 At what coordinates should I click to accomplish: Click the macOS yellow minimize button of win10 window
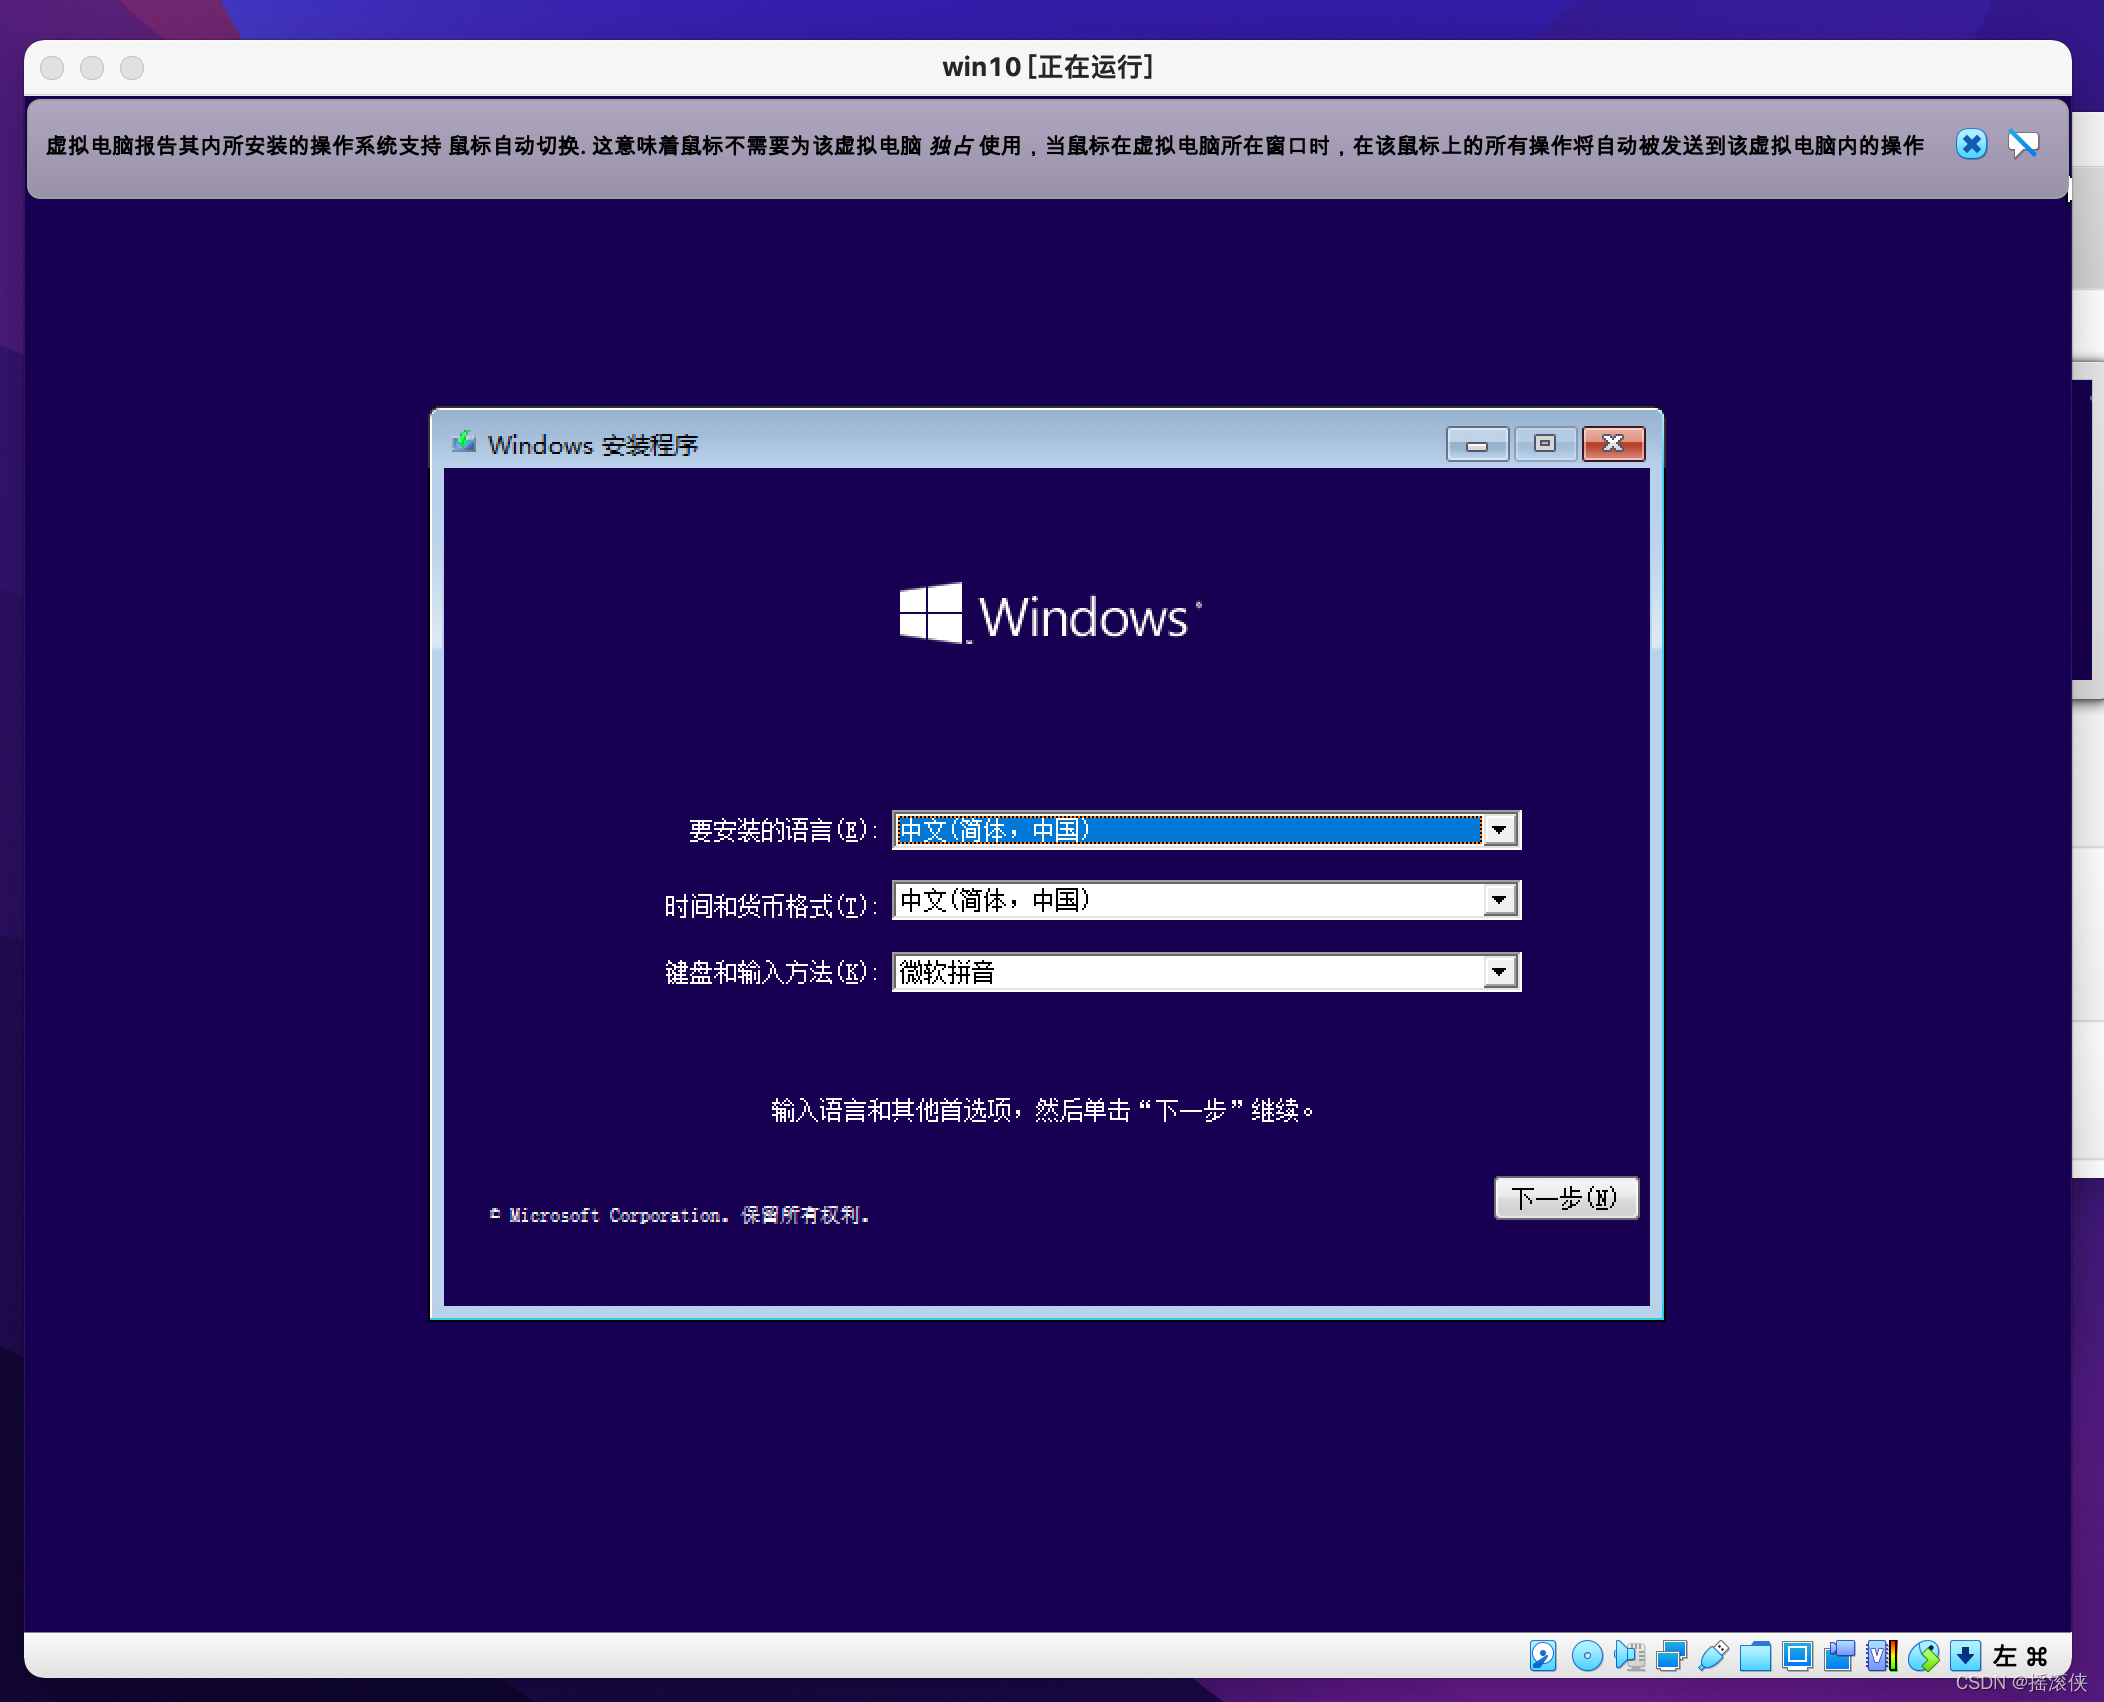click(92, 67)
